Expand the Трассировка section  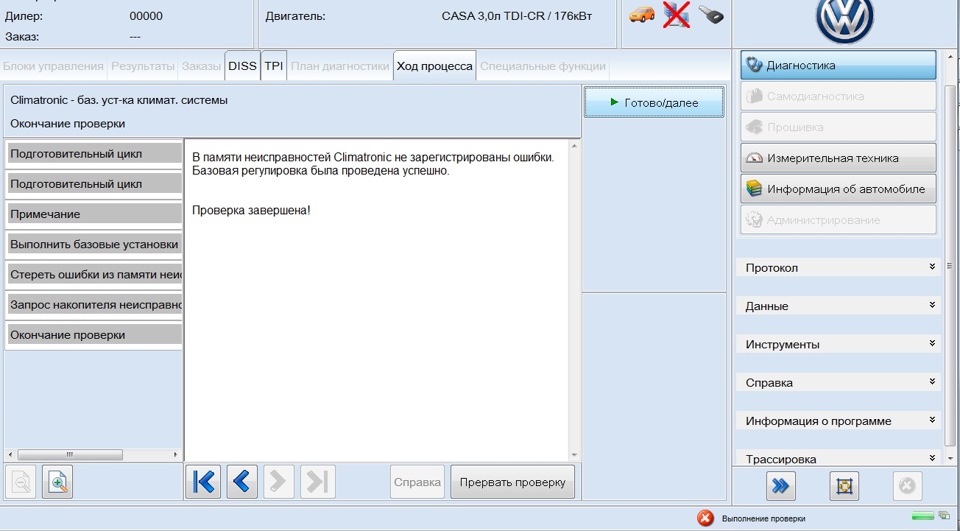point(838,459)
